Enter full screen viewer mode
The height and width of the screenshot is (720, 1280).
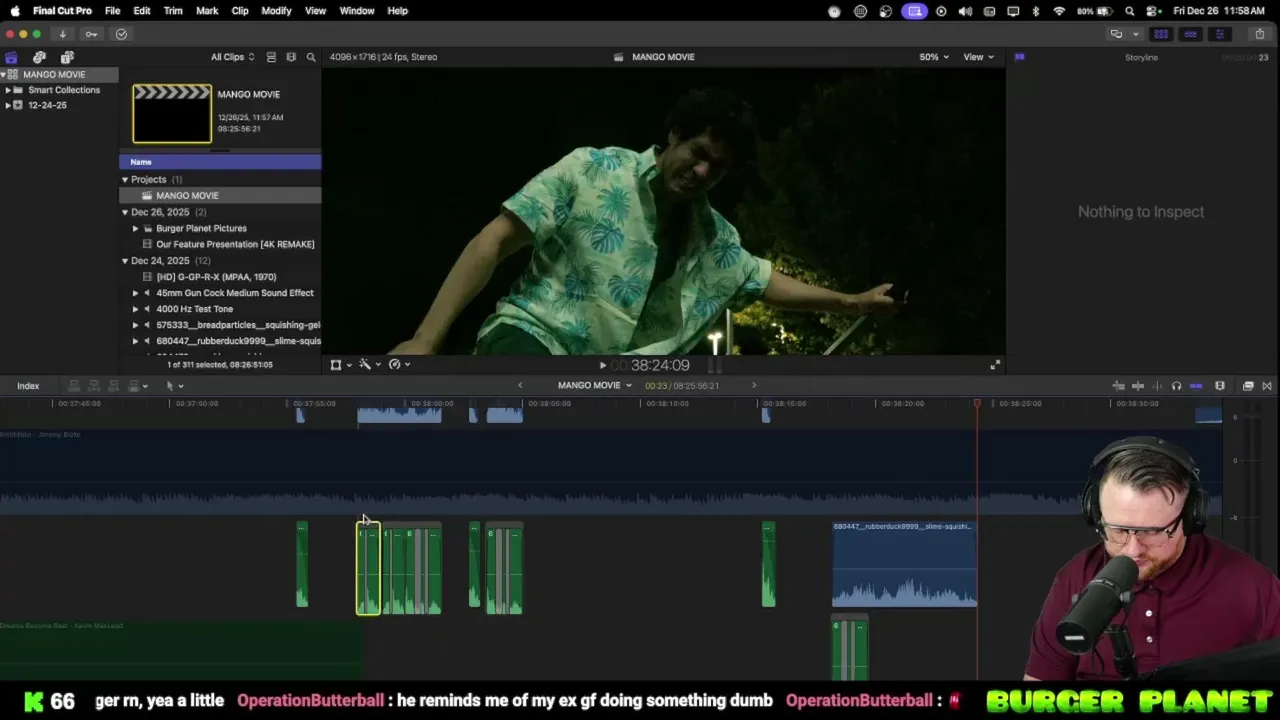(x=995, y=365)
